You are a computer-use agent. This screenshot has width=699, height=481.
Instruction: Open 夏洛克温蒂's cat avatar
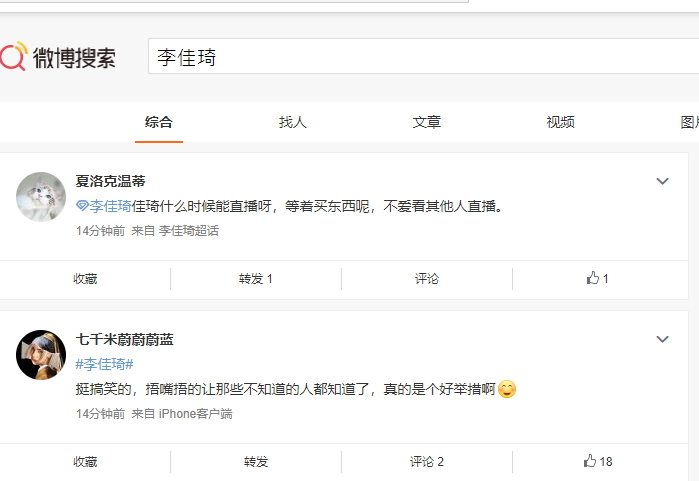point(41,197)
